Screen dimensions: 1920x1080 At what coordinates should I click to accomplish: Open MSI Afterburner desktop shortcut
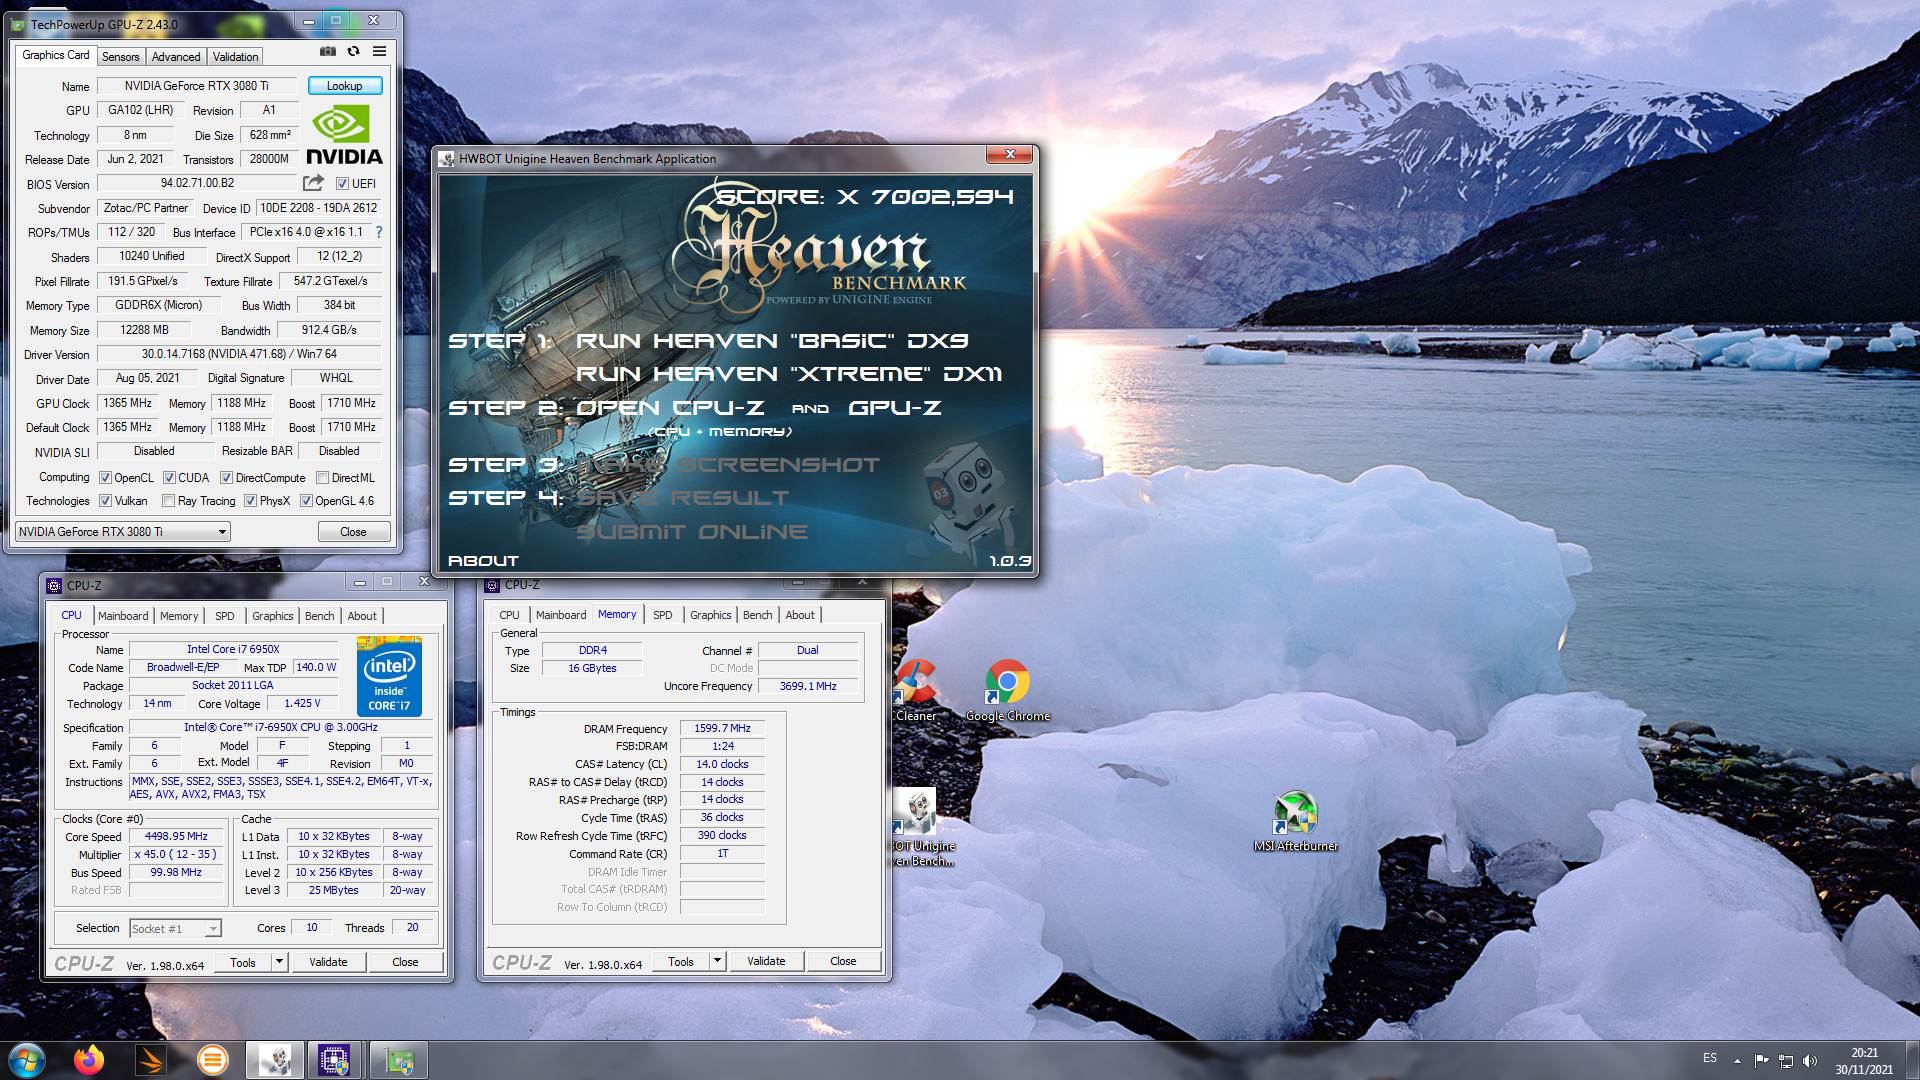[x=1295, y=822]
